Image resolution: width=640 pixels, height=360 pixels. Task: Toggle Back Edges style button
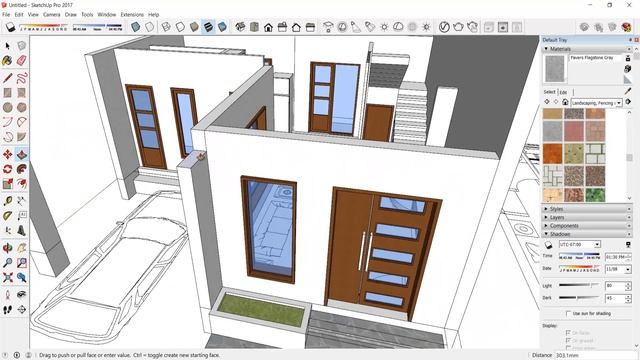[150, 27]
